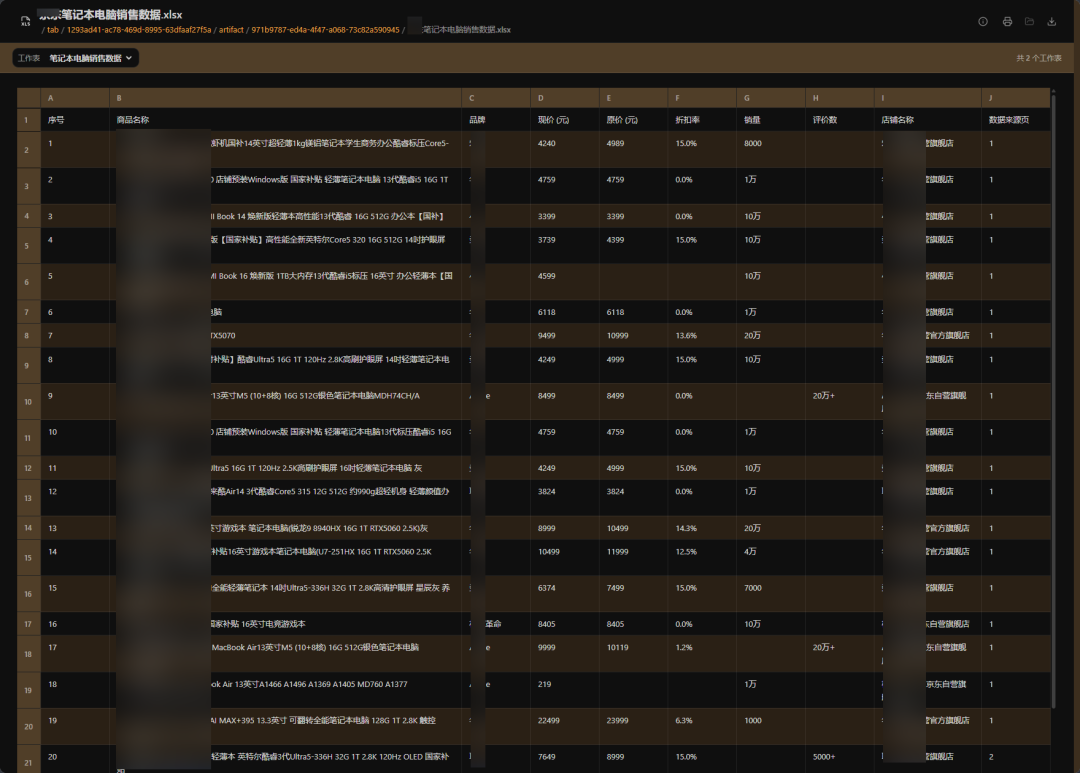Screen dimensions: 1080x773
Task: Click the 数据来源页 header cell
Action: pyautogui.click(x=1017, y=120)
